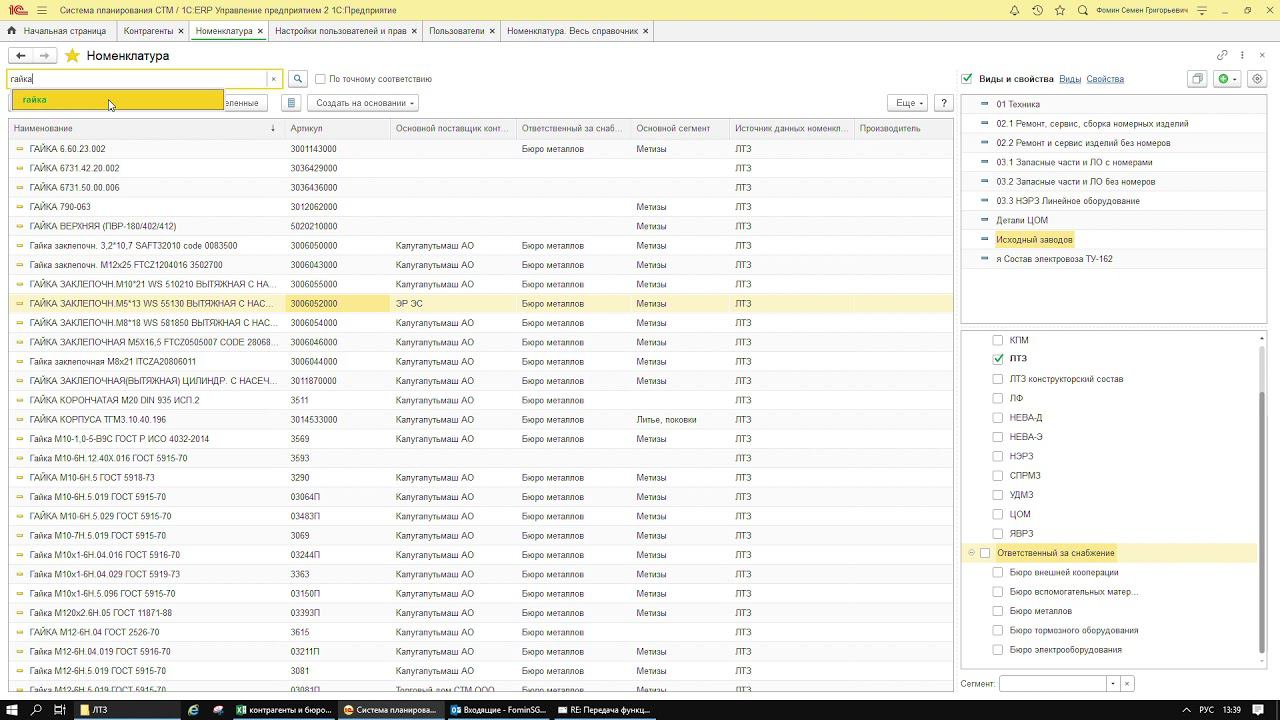Open the 'Сегмент' dropdown arrow
The width and height of the screenshot is (1280, 720).
1112,684
